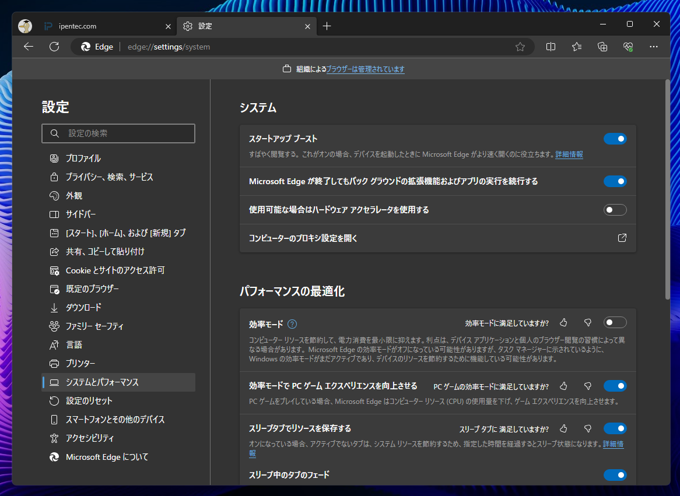Click the profile avatar icon in the title bar

[x=25, y=26]
